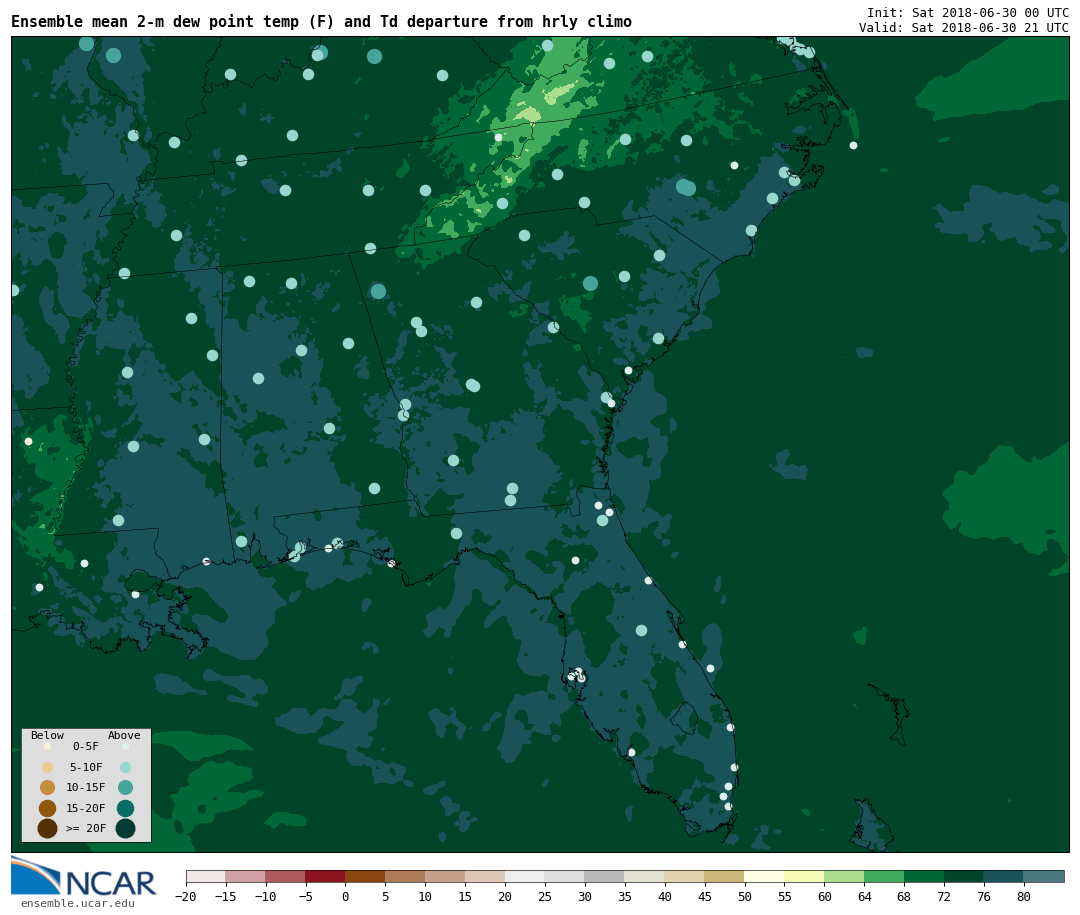
Task: Select the green swatch between 64 and 68
Action: click(x=885, y=876)
